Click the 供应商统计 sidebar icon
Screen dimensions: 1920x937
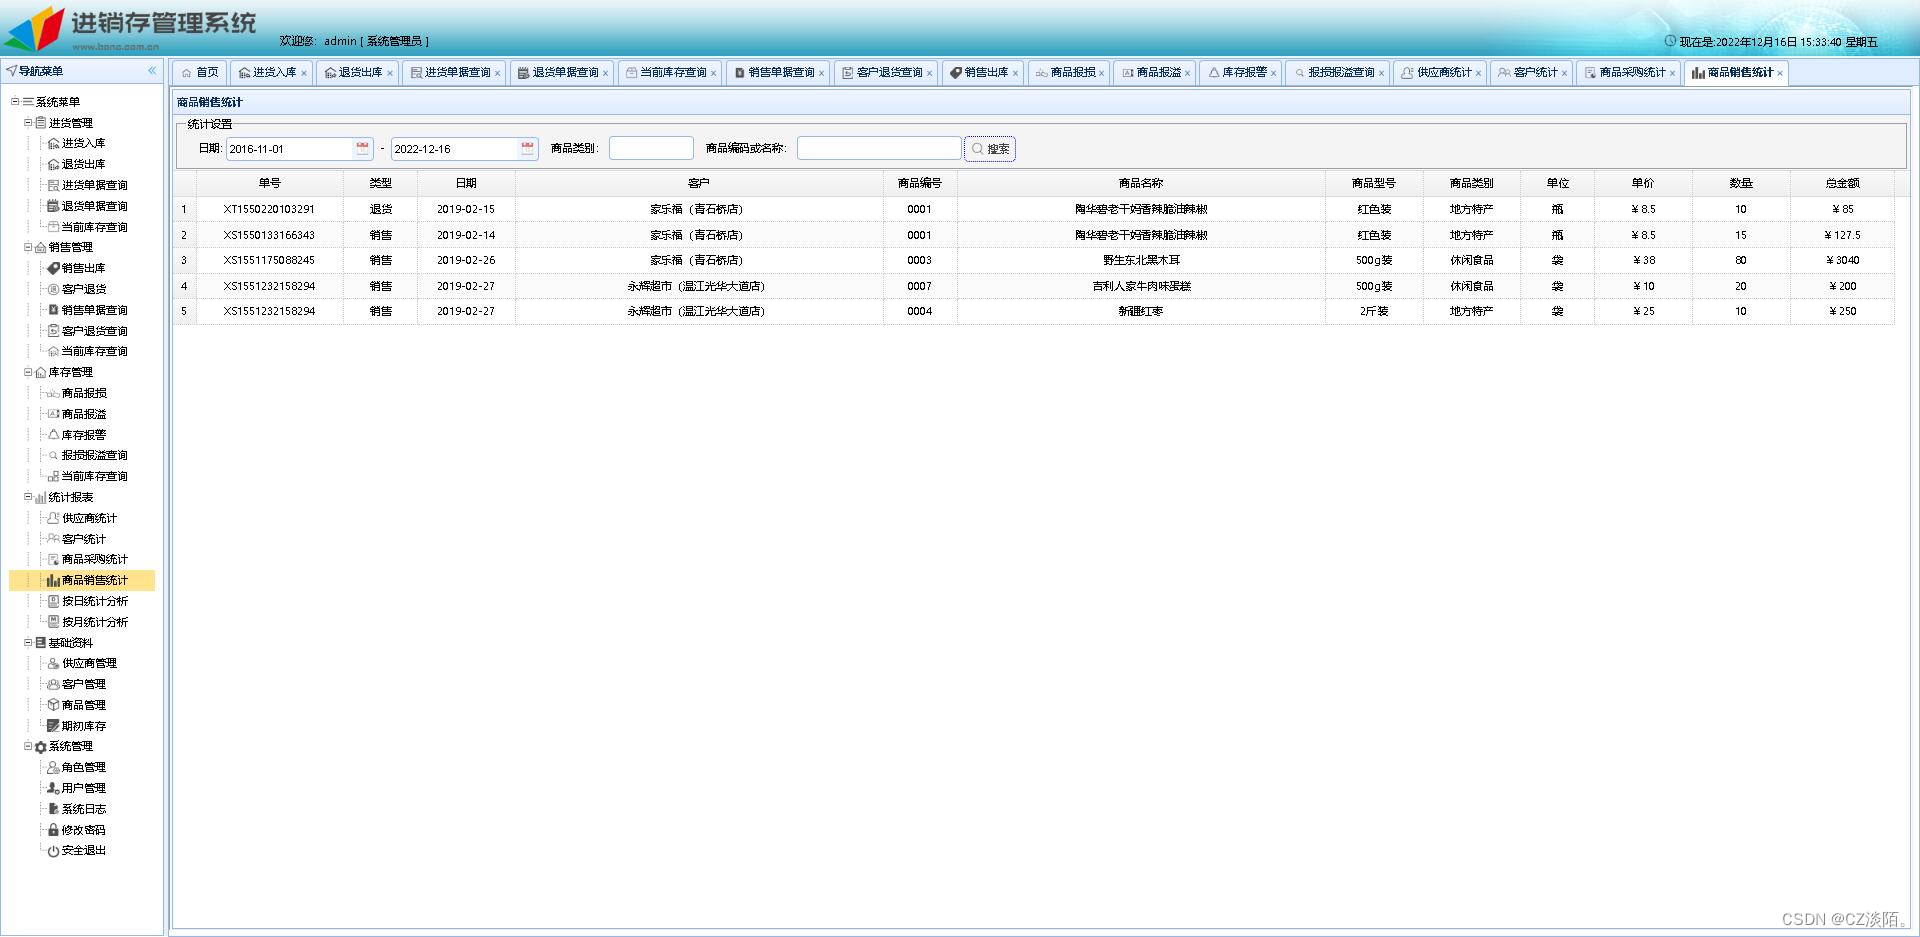[53, 518]
